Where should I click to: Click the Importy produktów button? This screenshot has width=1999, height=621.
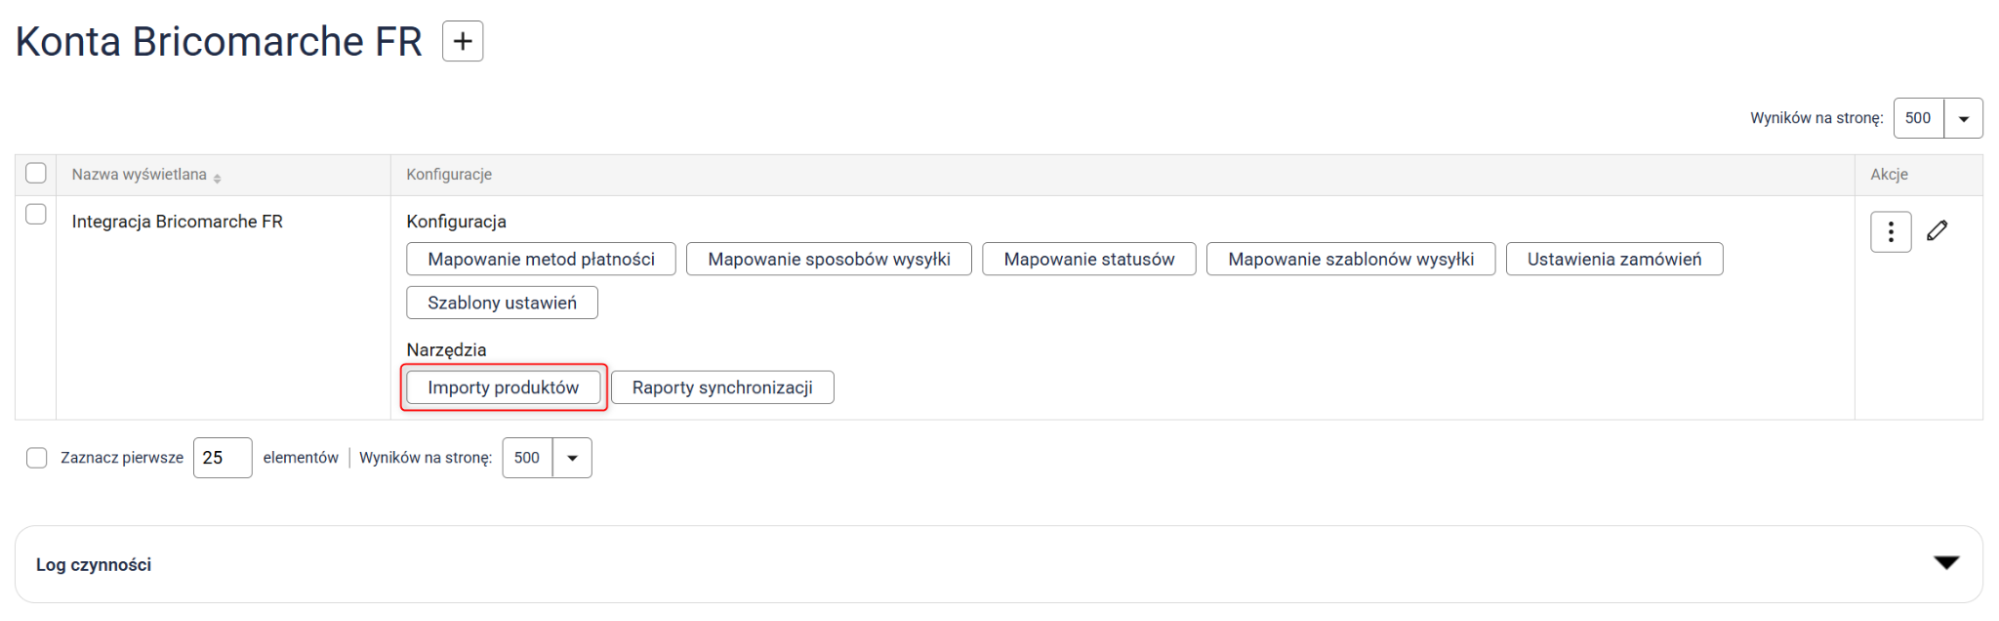click(x=503, y=388)
